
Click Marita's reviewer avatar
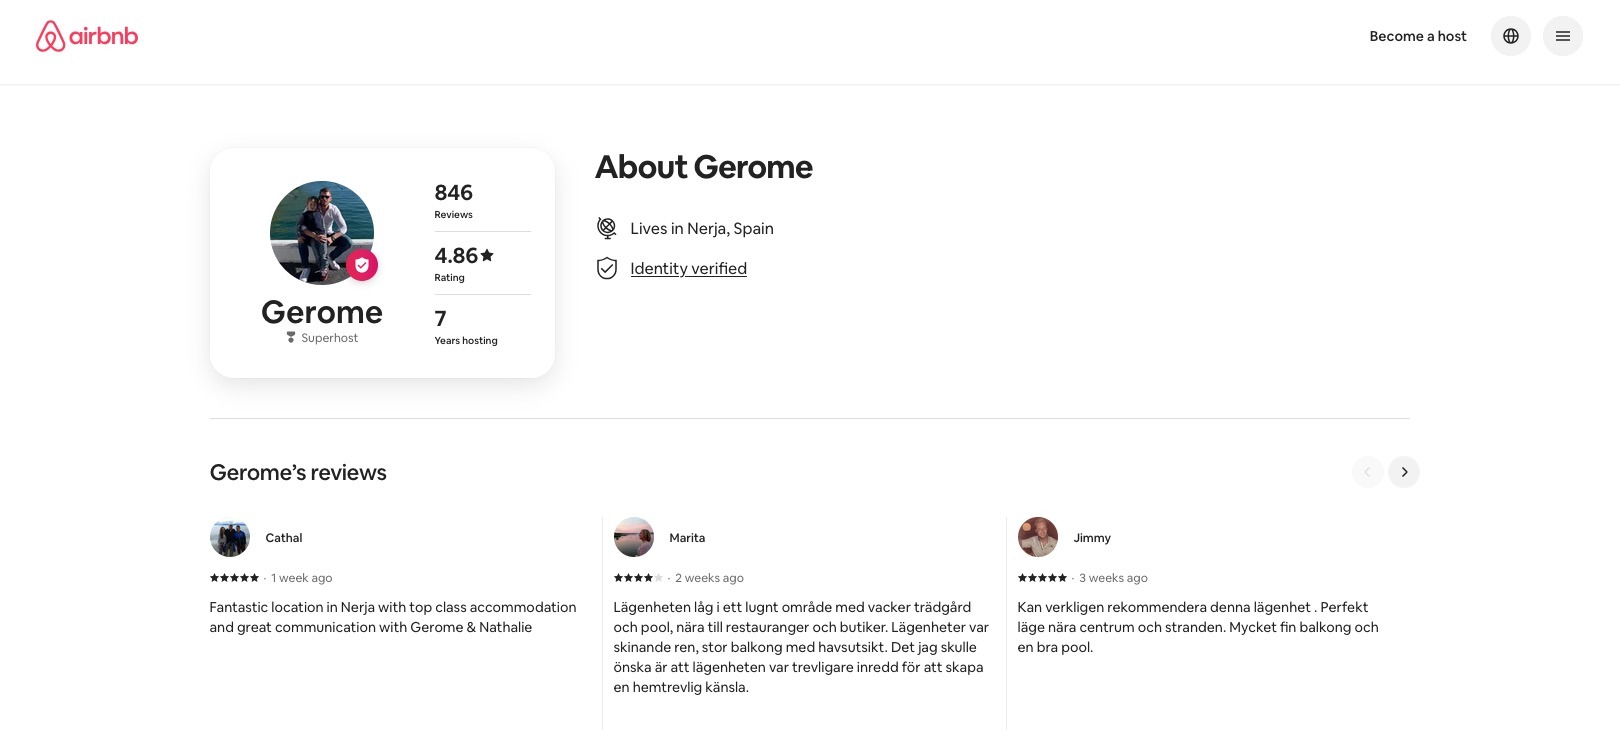click(x=634, y=538)
